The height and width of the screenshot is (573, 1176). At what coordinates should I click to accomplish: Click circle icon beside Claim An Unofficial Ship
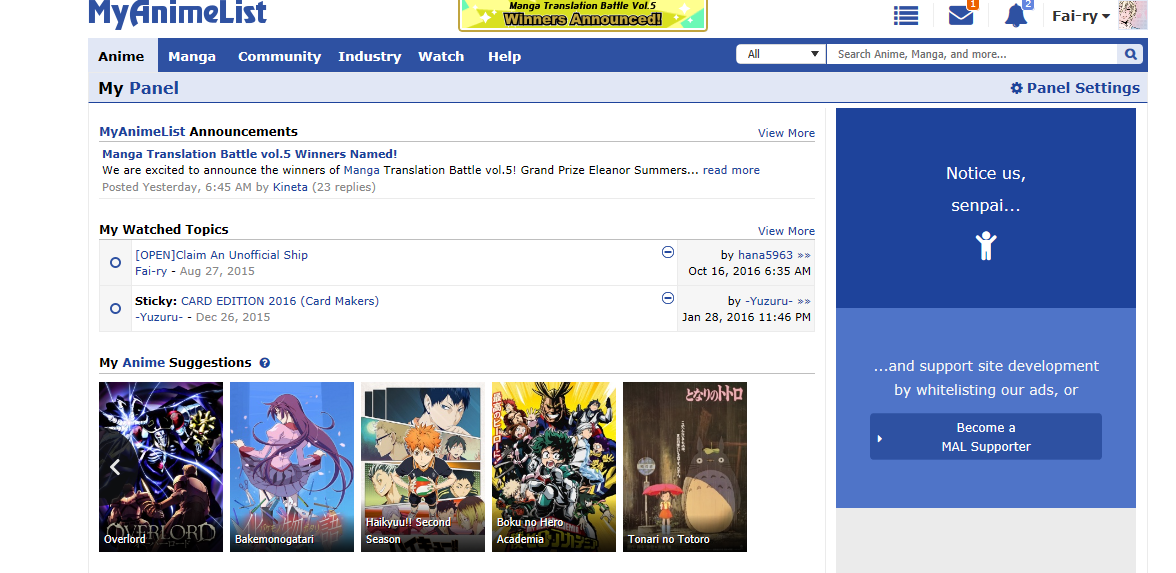coord(116,262)
